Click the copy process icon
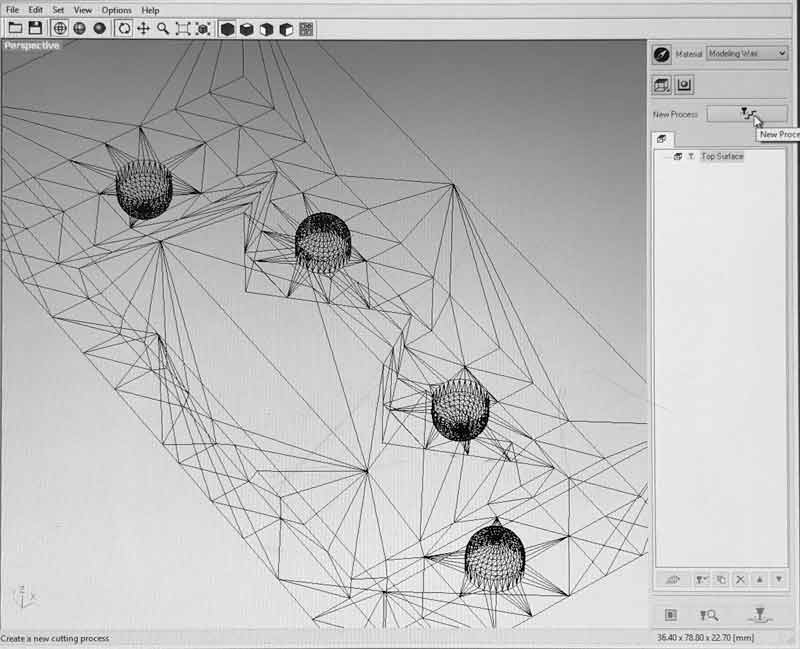Image resolution: width=800 pixels, height=649 pixels. point(721,579)
